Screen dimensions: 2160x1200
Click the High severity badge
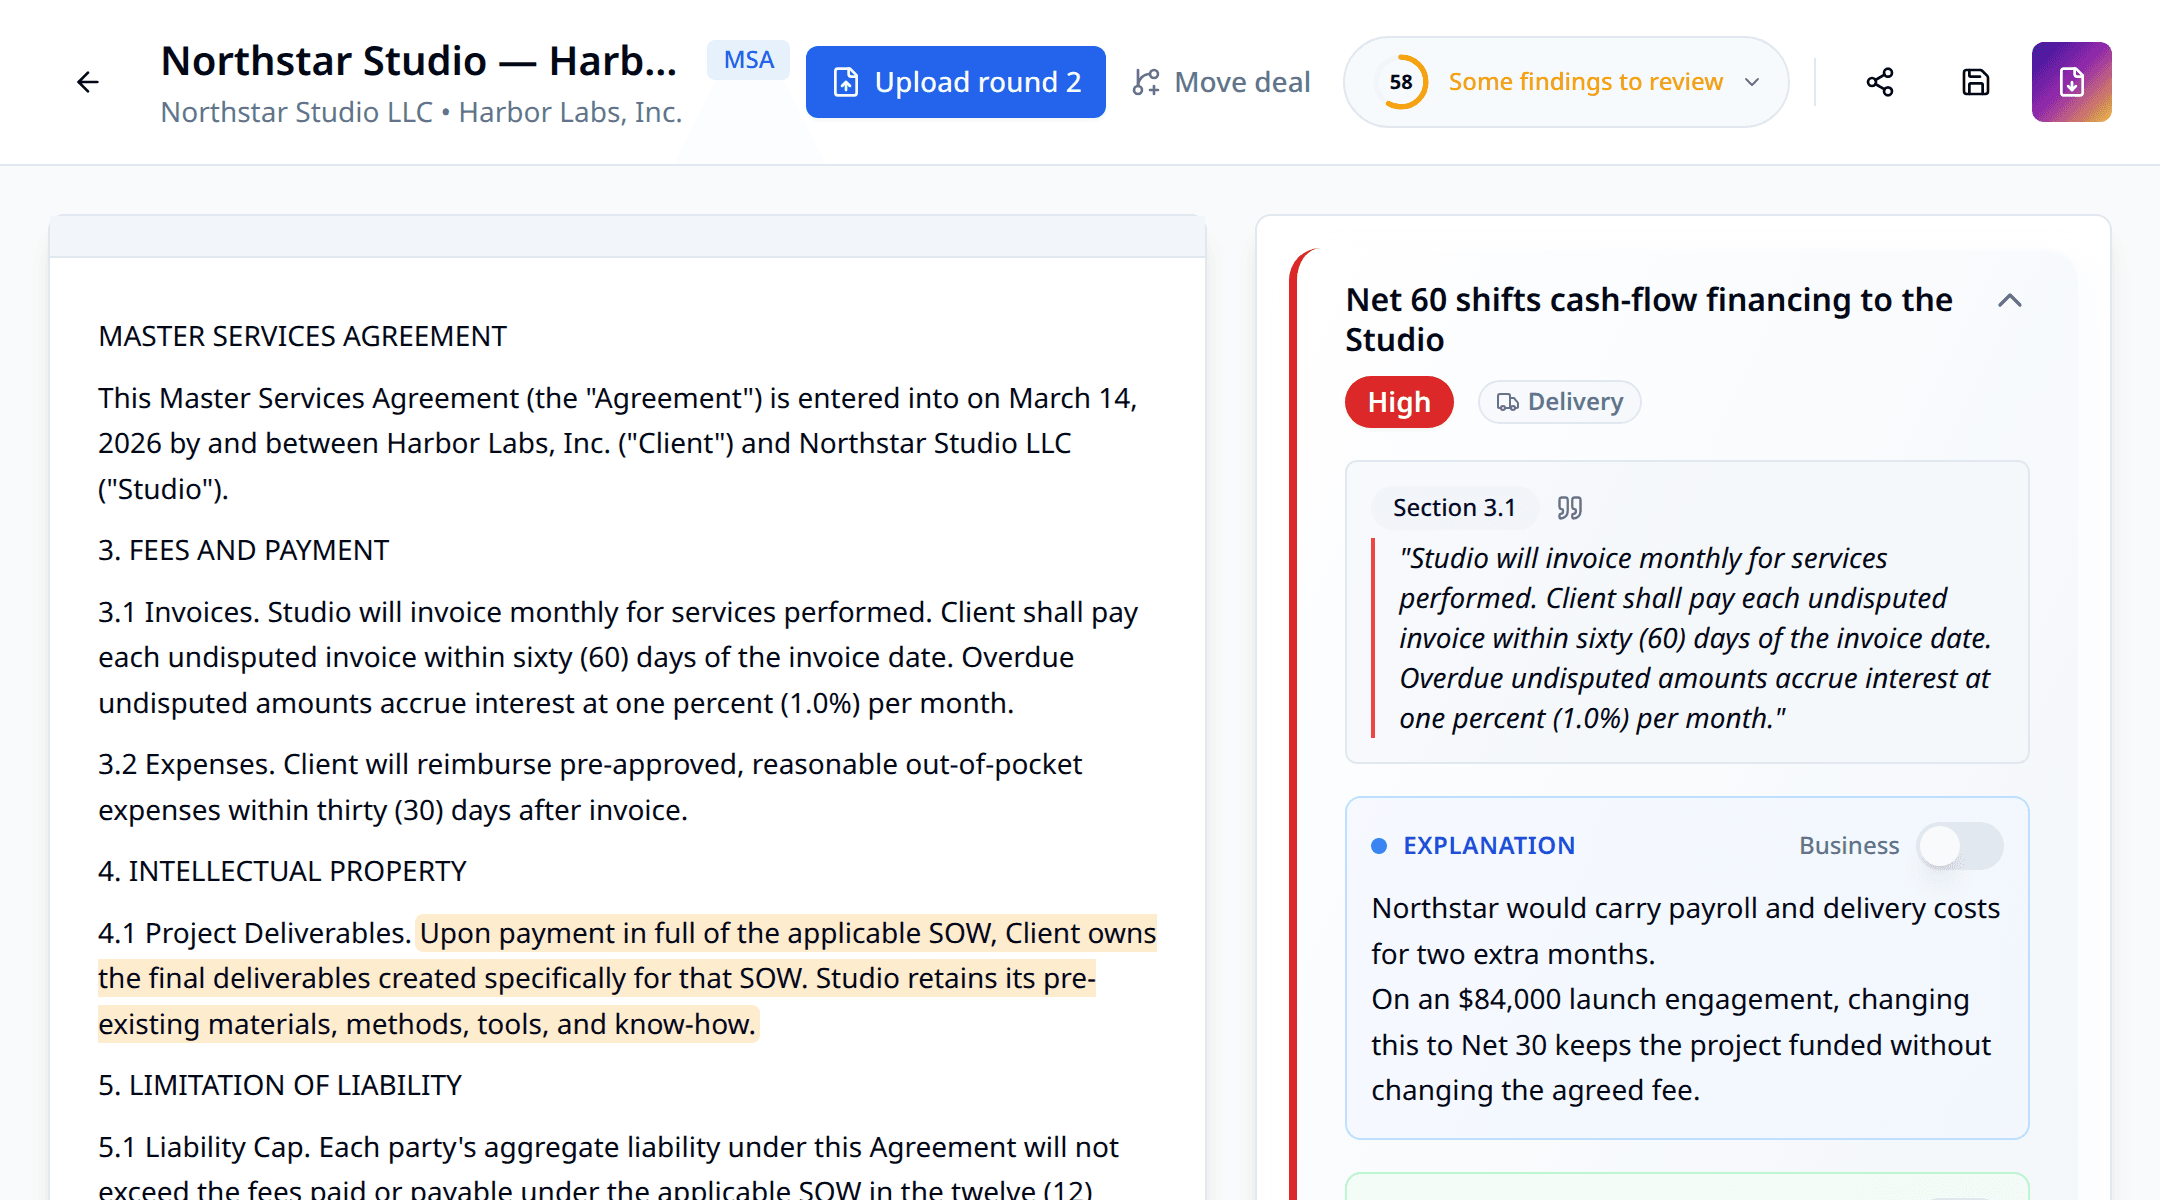coord(1399,402)
